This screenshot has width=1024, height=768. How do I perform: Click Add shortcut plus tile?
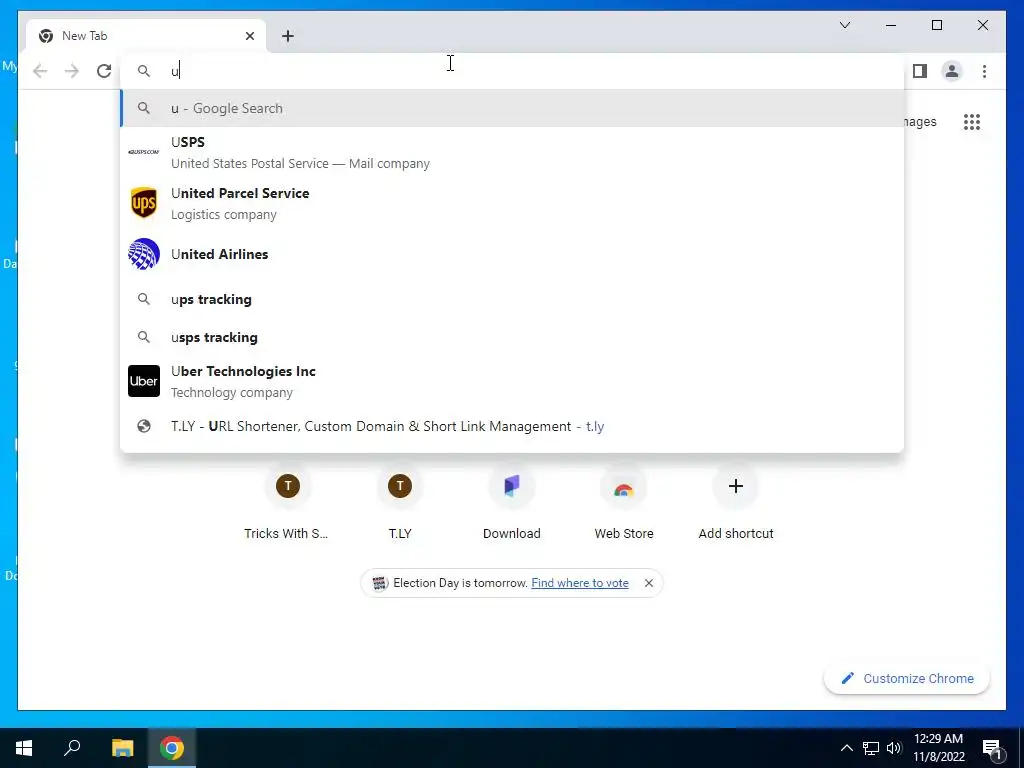coord(736,504)
